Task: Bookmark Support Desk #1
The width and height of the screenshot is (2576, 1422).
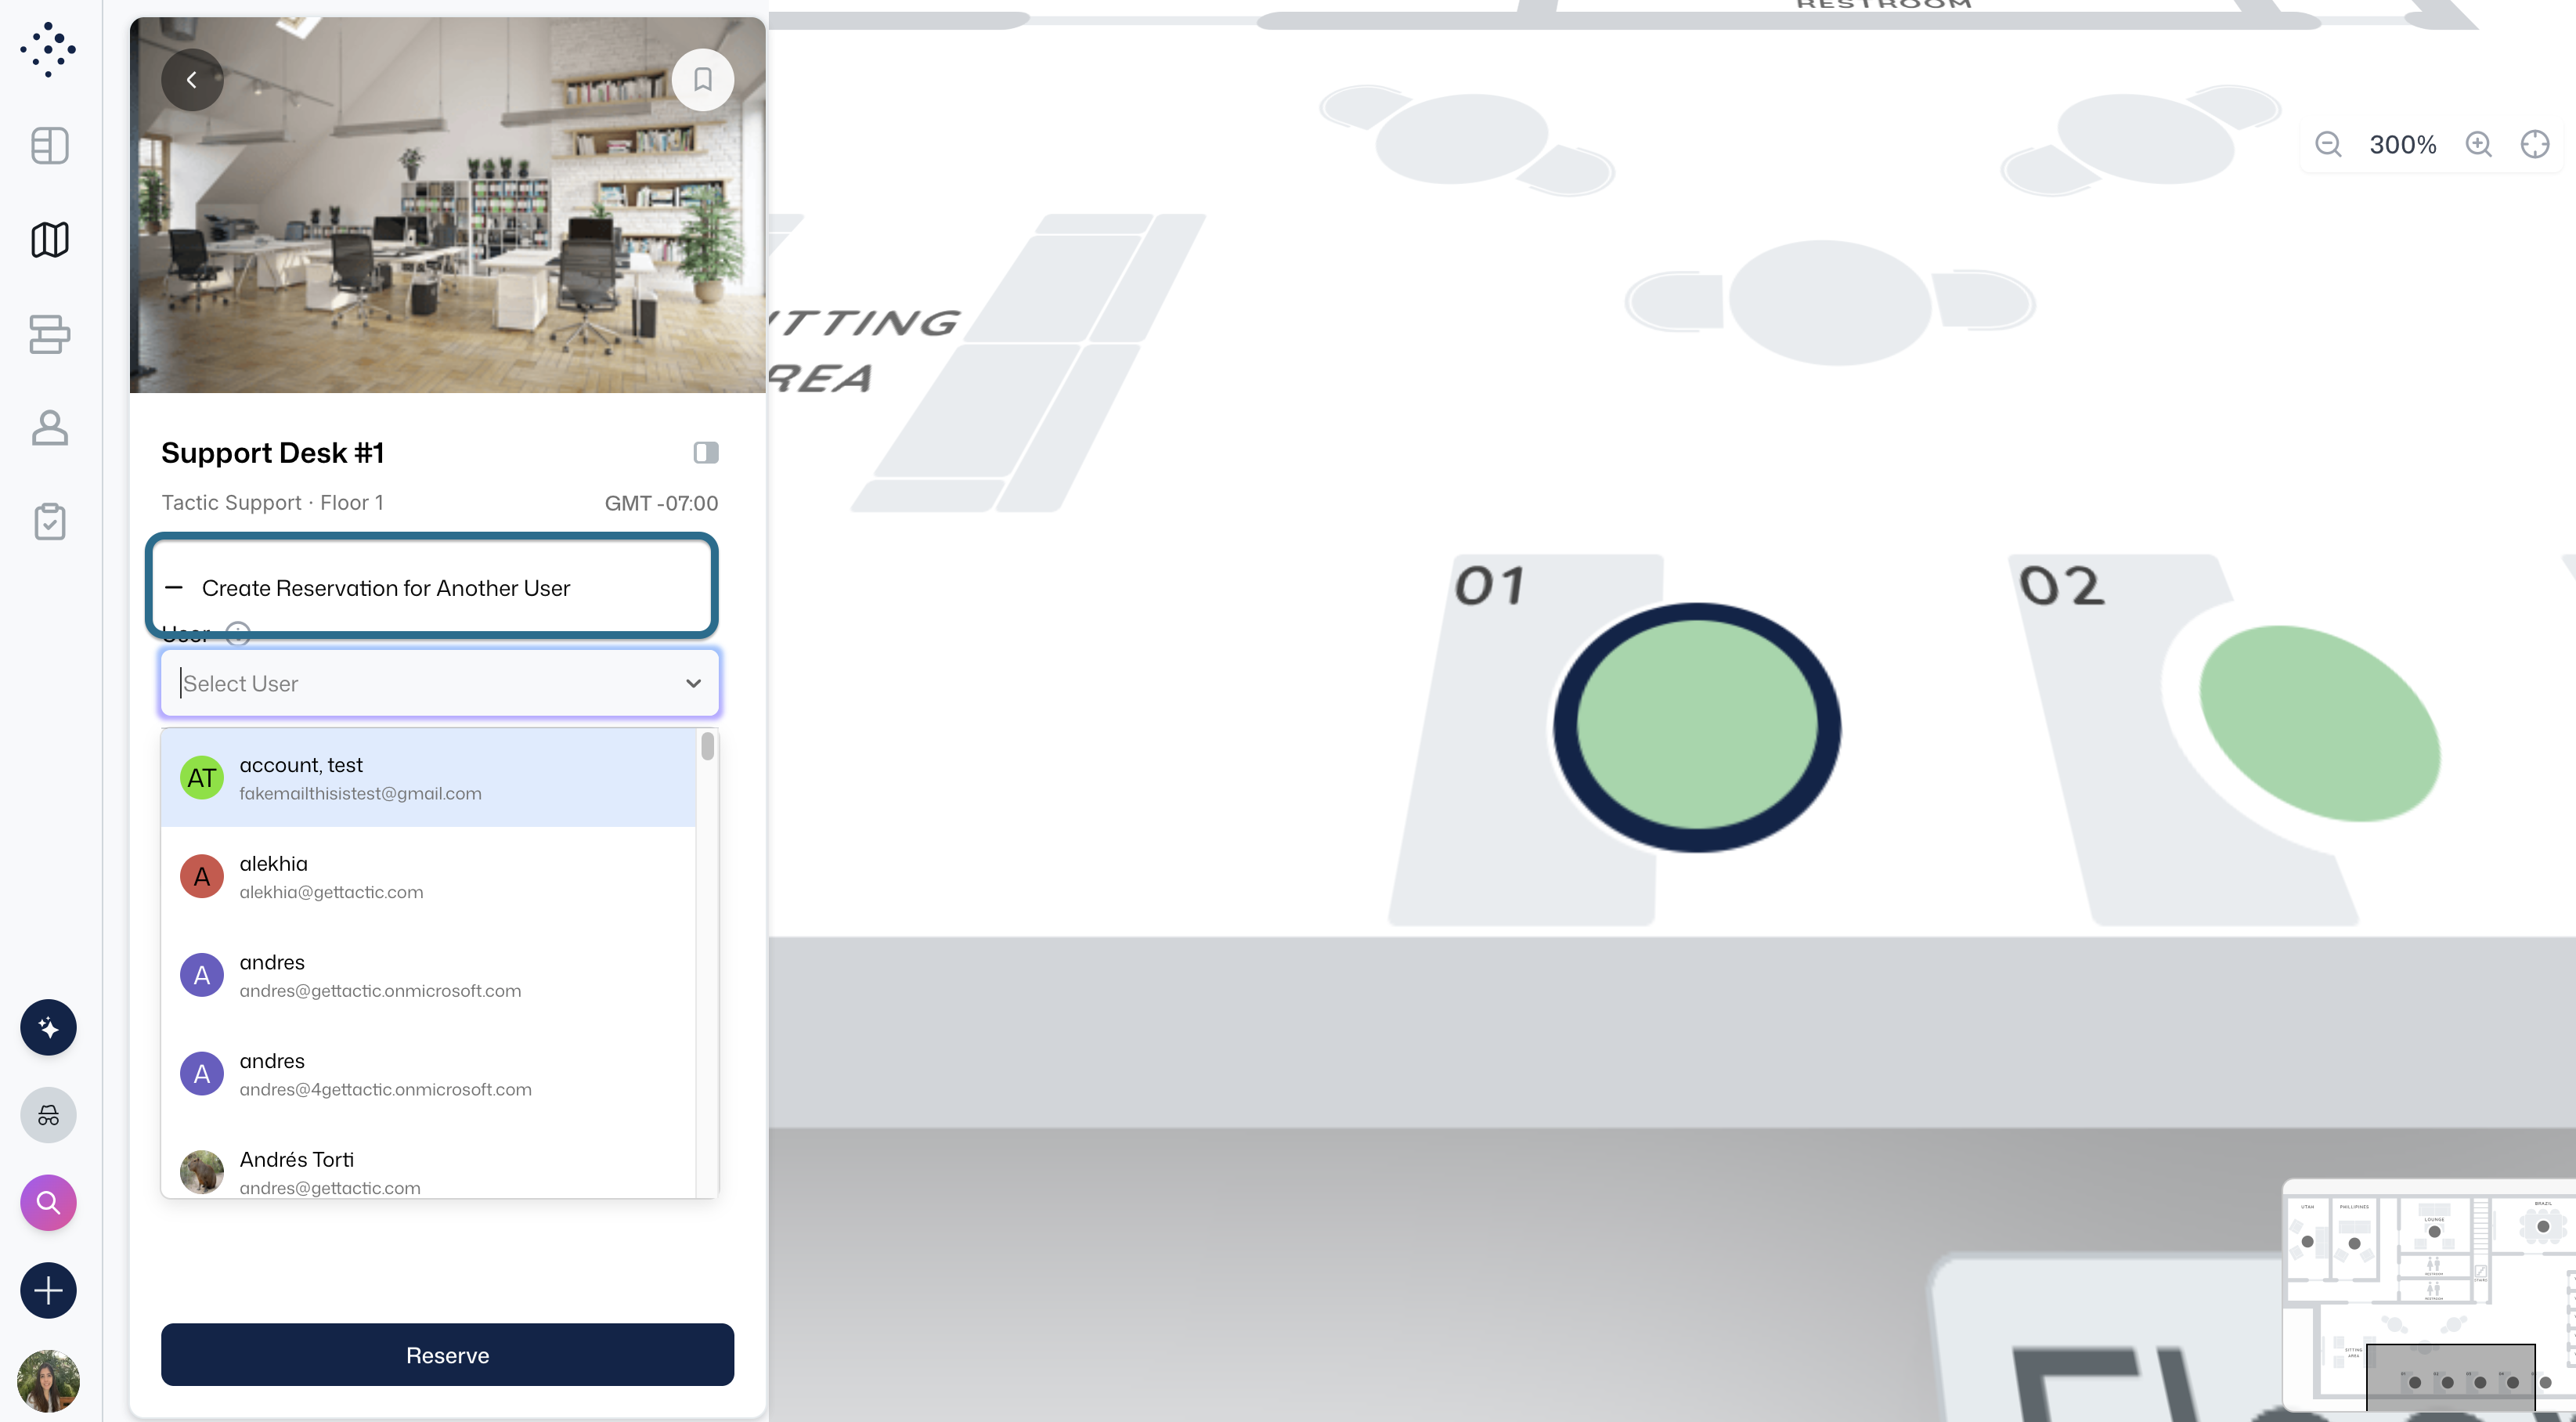Action: click(x=703, y=80)
